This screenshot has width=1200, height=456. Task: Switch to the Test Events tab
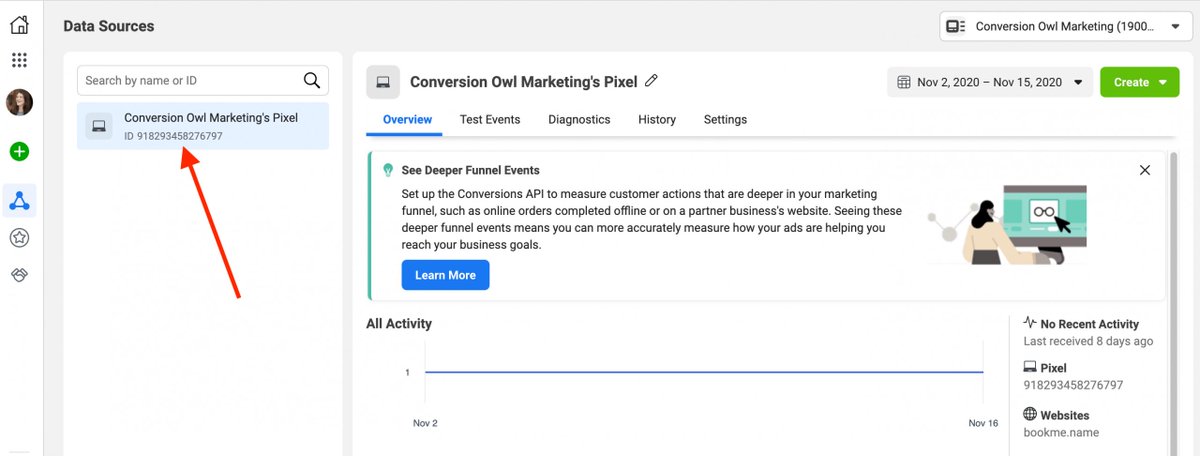(x=490, y=120)
